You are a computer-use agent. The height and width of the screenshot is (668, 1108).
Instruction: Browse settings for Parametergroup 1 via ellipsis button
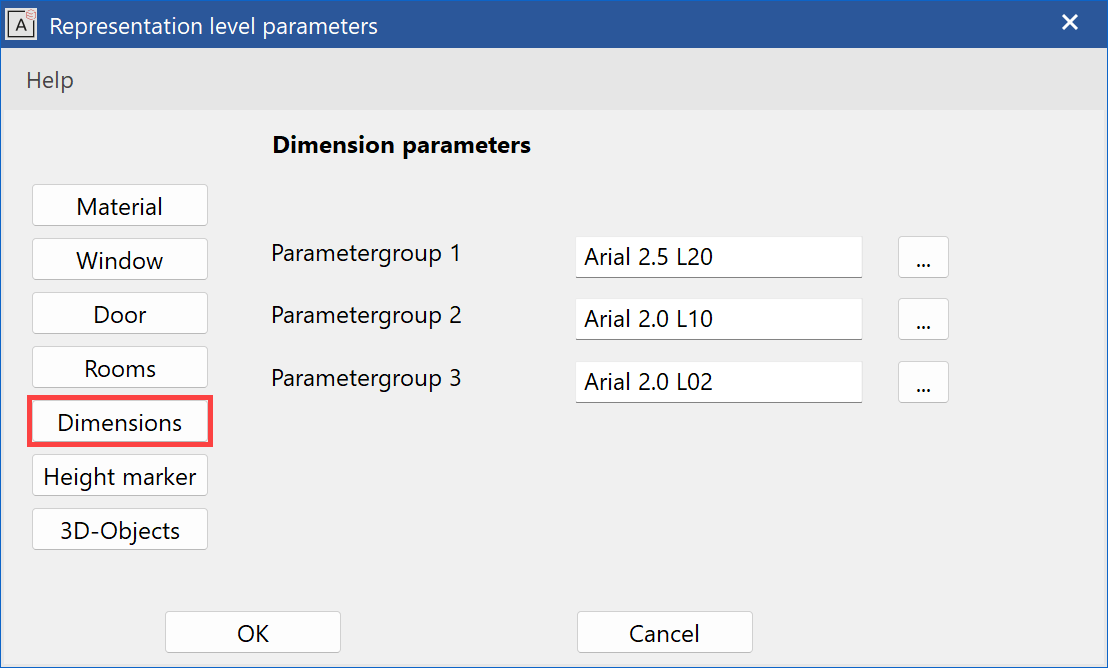923,257
